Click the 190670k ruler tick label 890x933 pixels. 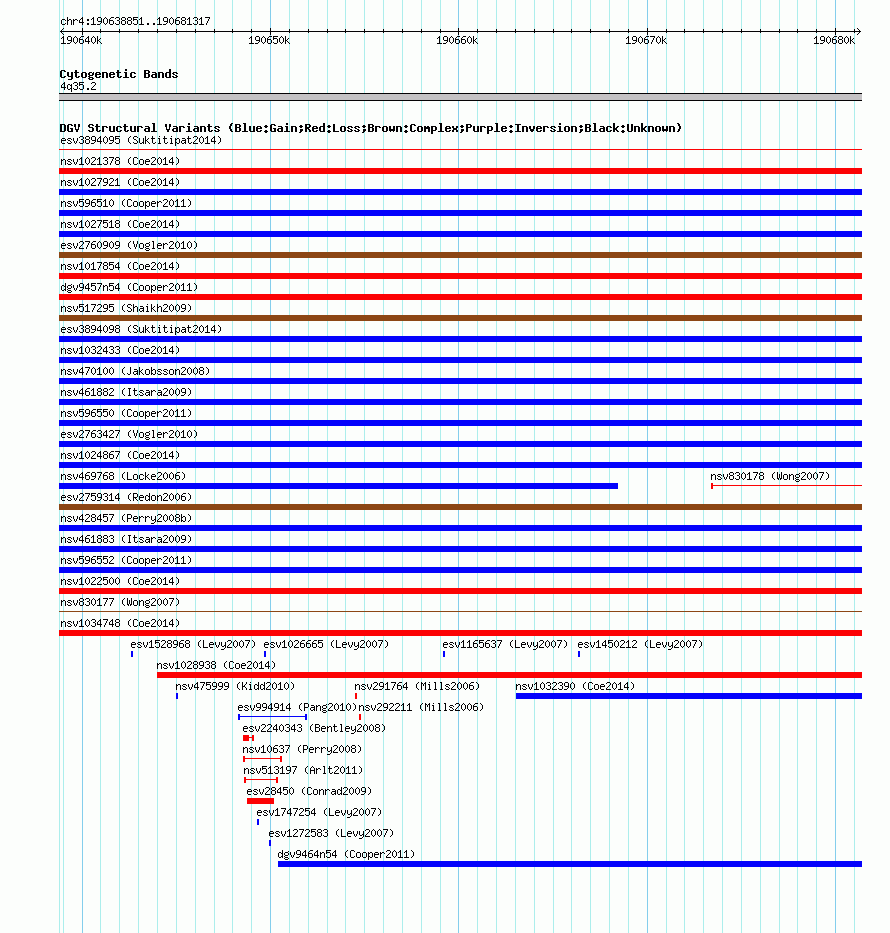(x=646, y=40)
